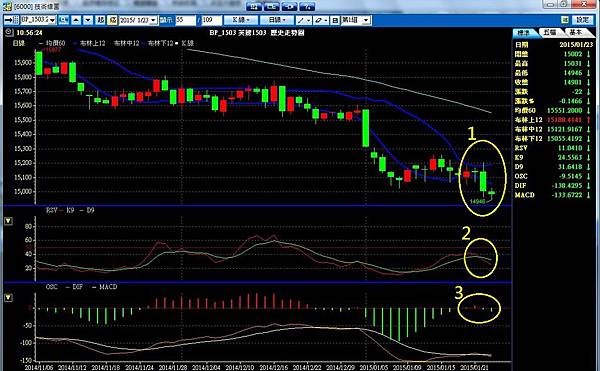Image resolution: width=600 pixels, height=371 pixels.
Task: Open the 第1組 group dropdown
Action: point(366,20)
